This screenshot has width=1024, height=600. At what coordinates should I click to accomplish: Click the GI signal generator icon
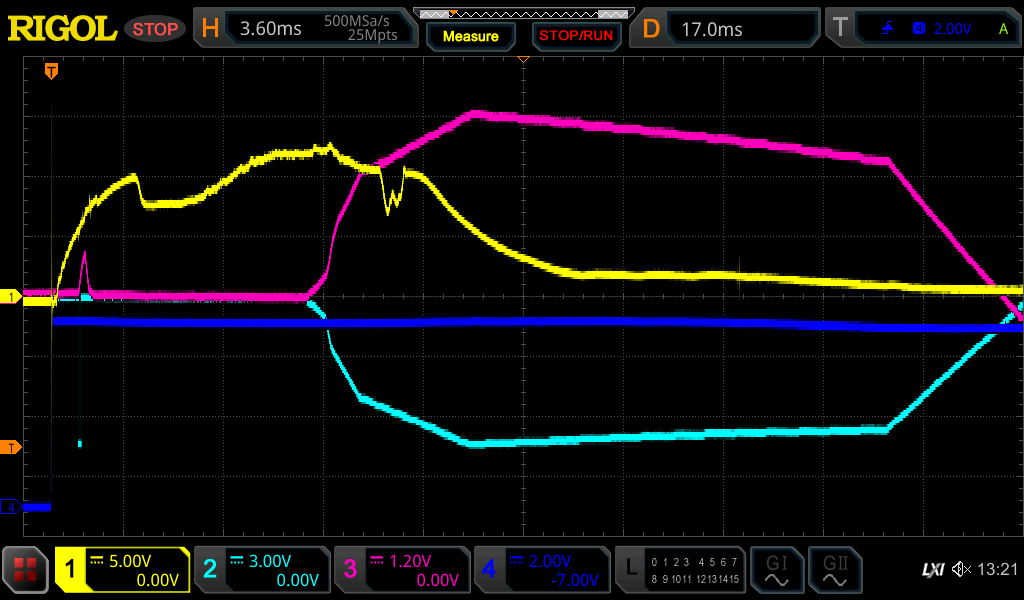[x=776, y=571]
